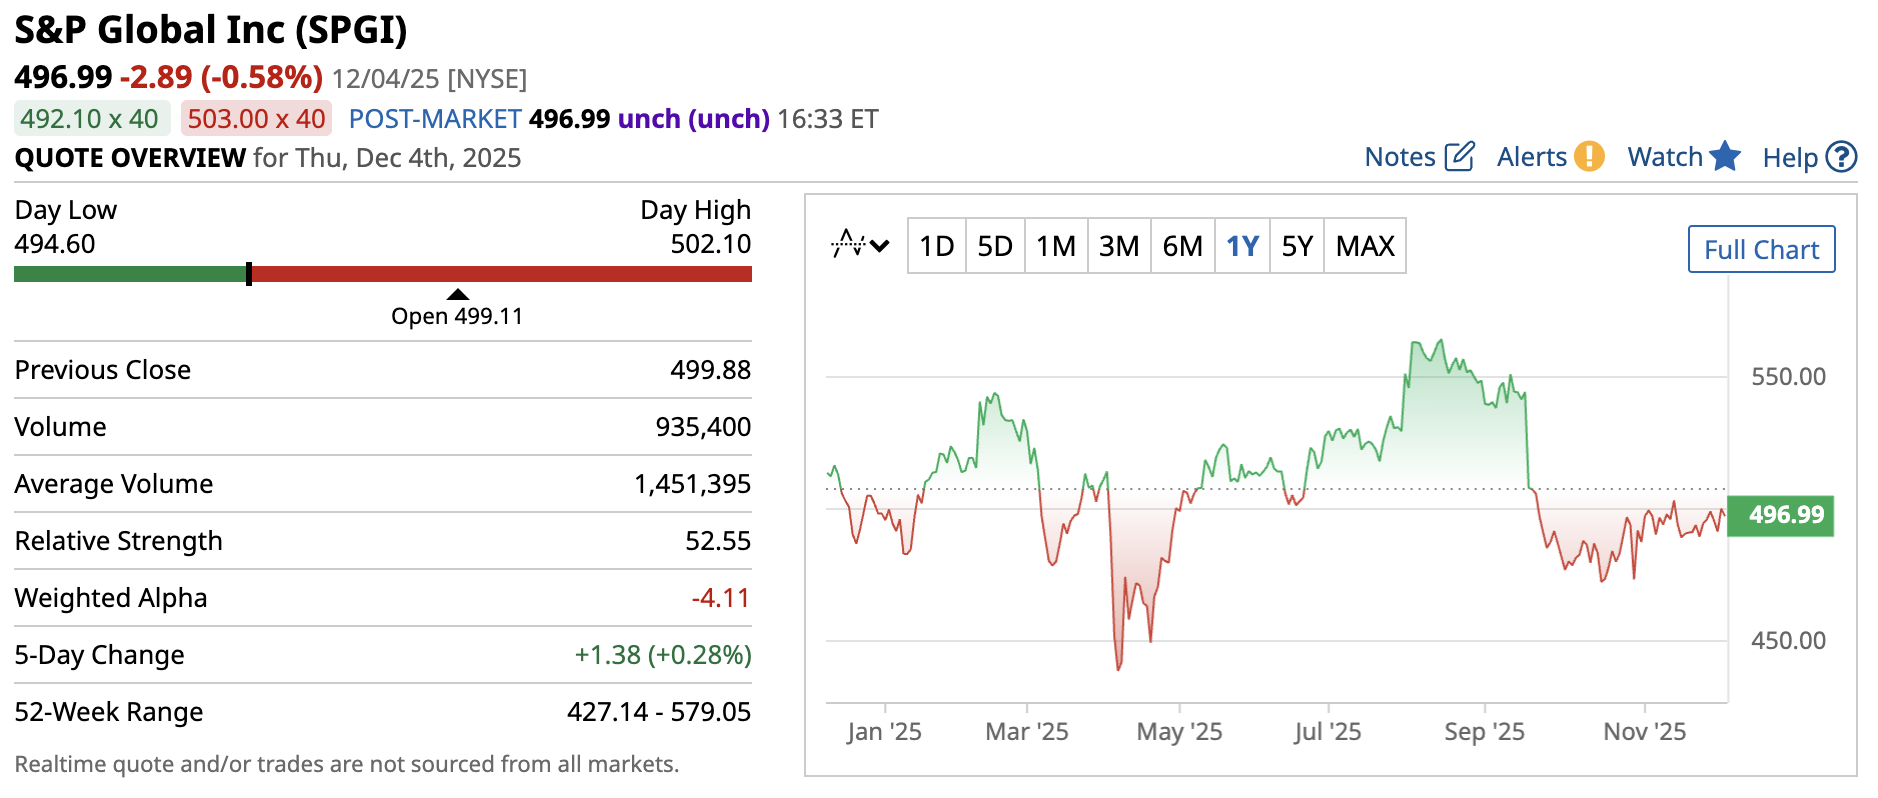Click the Help question mark icon
Screen dimensions: 1878x798
tap(1841, 157)
